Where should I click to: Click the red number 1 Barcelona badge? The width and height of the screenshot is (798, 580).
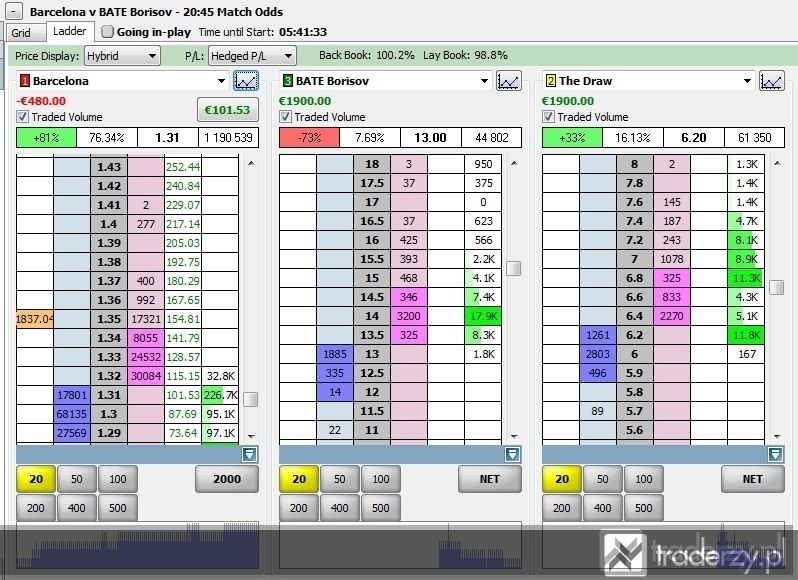point(24,81)
